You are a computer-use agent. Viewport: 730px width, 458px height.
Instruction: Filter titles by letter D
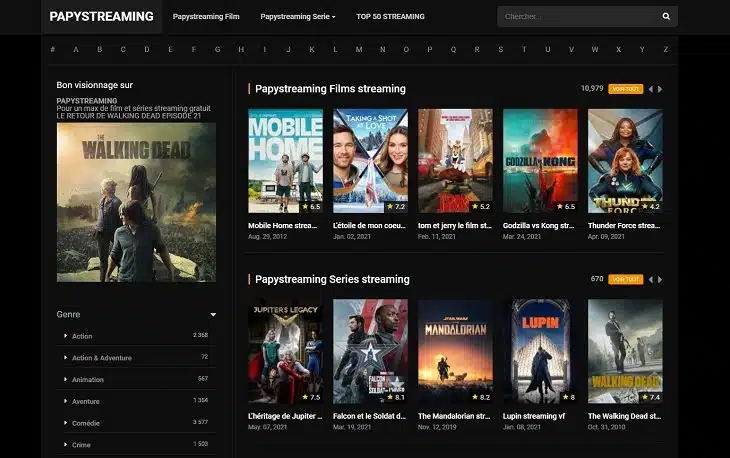(x=147, y=49)
